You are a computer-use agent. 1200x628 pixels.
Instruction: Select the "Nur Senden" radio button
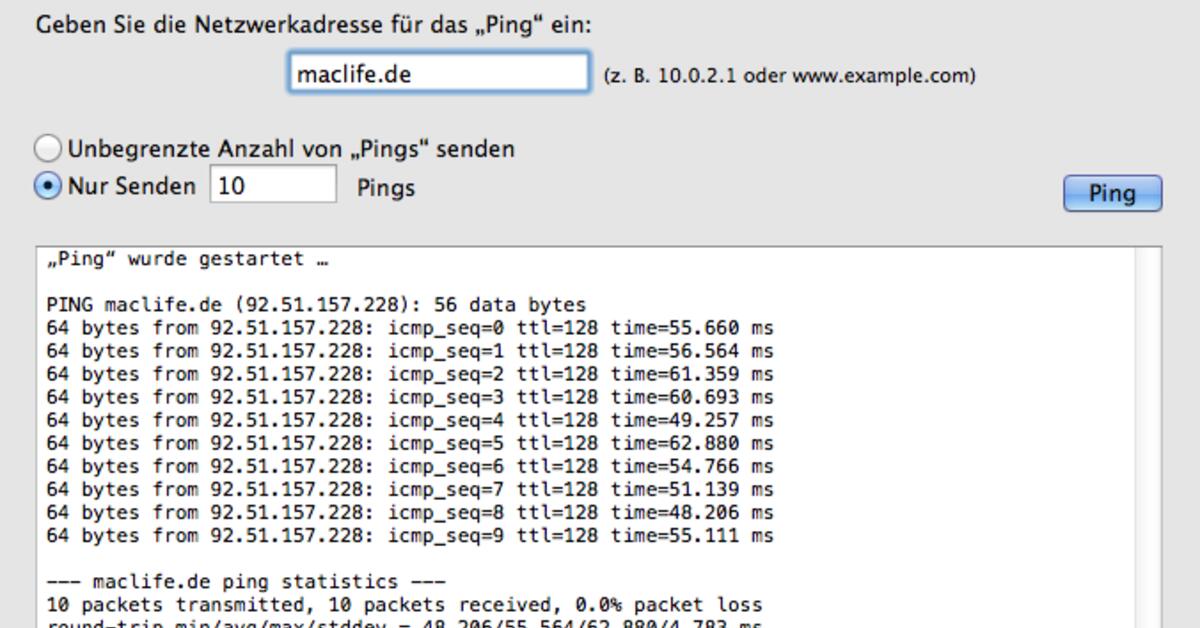click(x=48, y=186)
